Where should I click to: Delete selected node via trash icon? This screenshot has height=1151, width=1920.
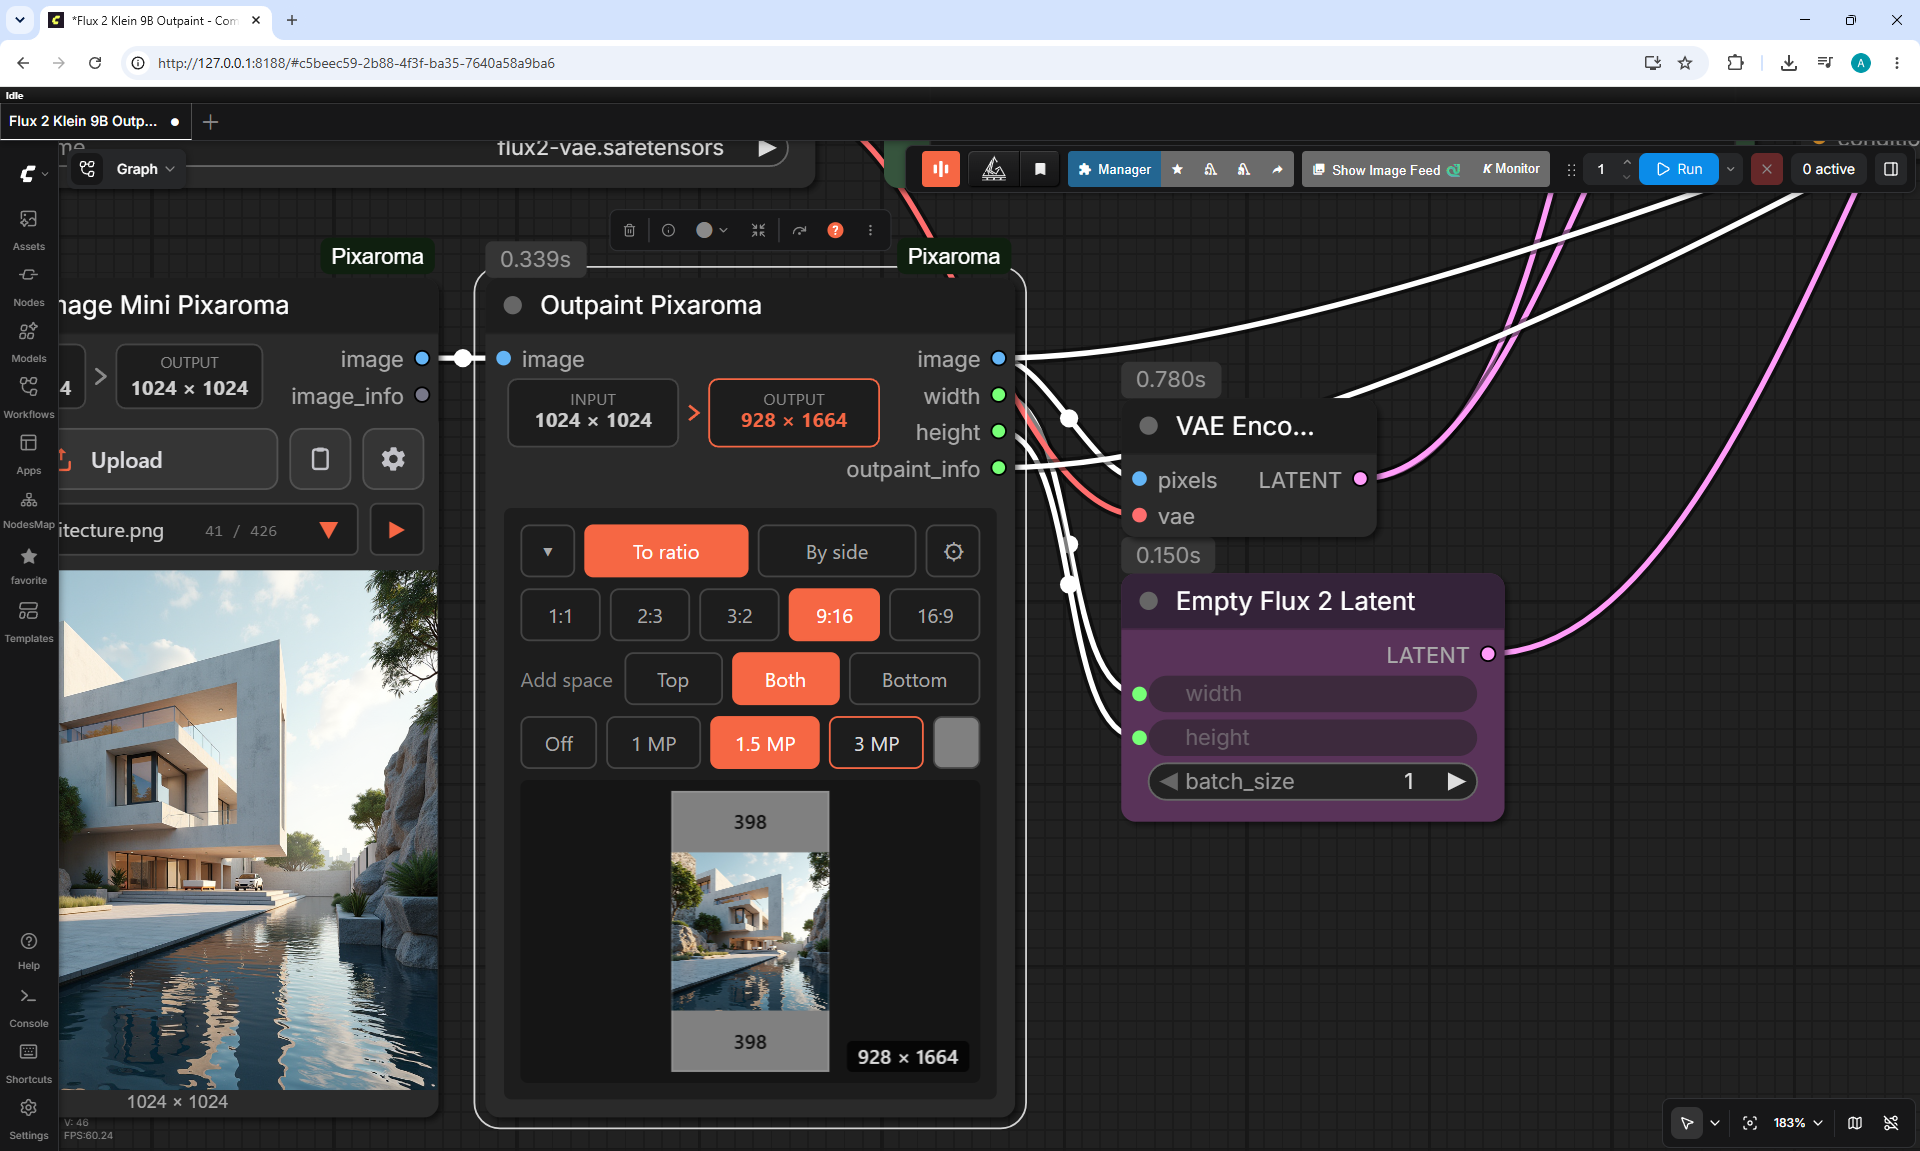click(629, 230)
